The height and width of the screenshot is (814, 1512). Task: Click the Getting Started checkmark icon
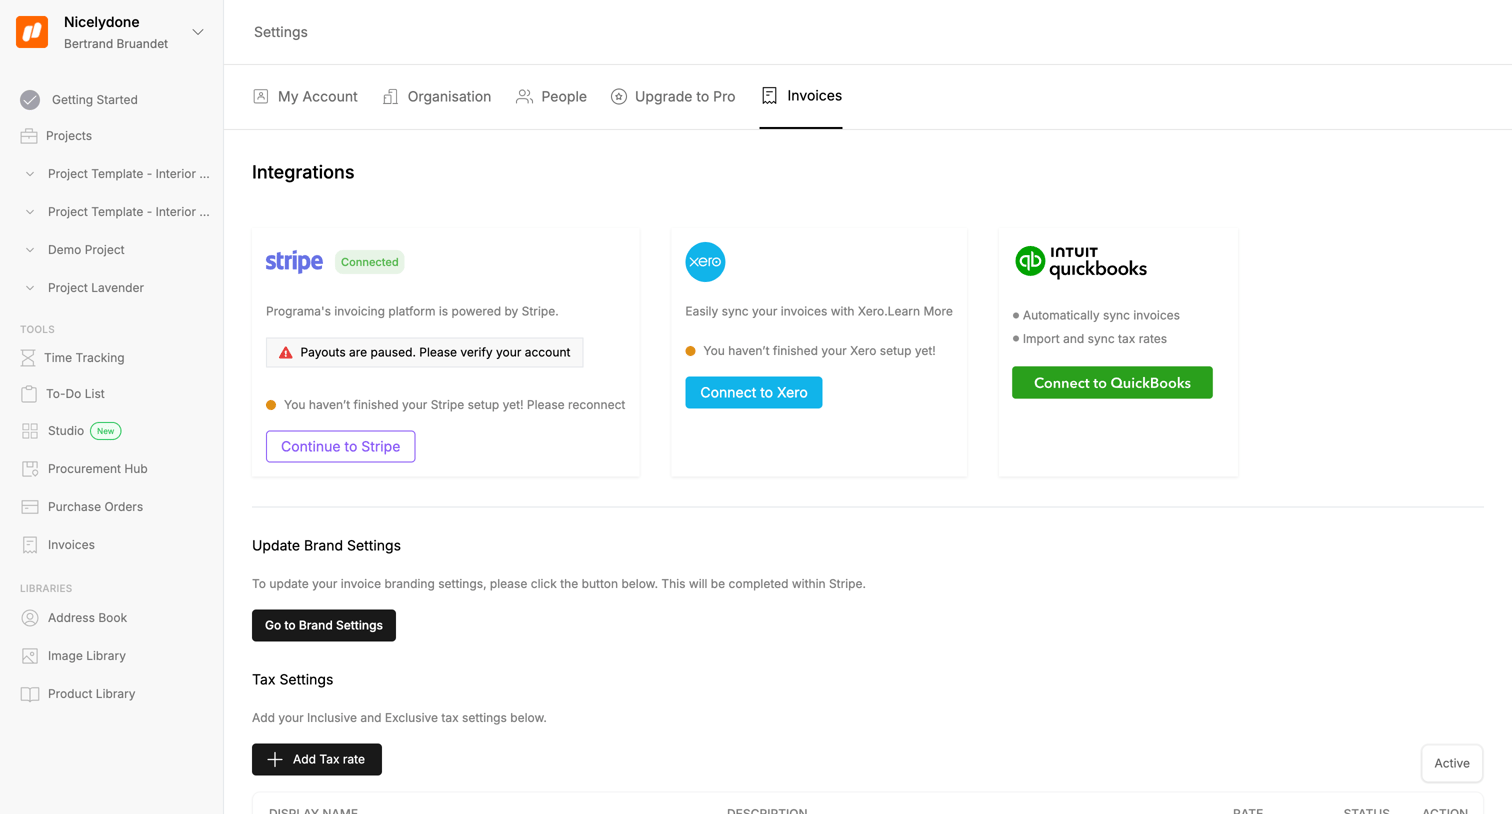point(30,100)
